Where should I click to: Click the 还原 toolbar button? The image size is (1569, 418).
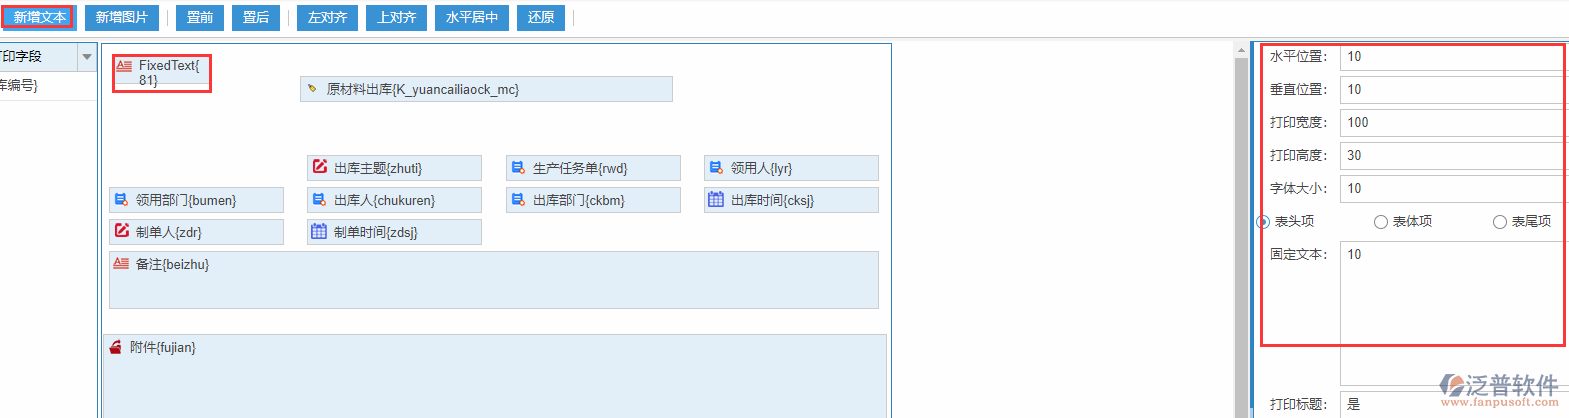(x=541, y=17)
